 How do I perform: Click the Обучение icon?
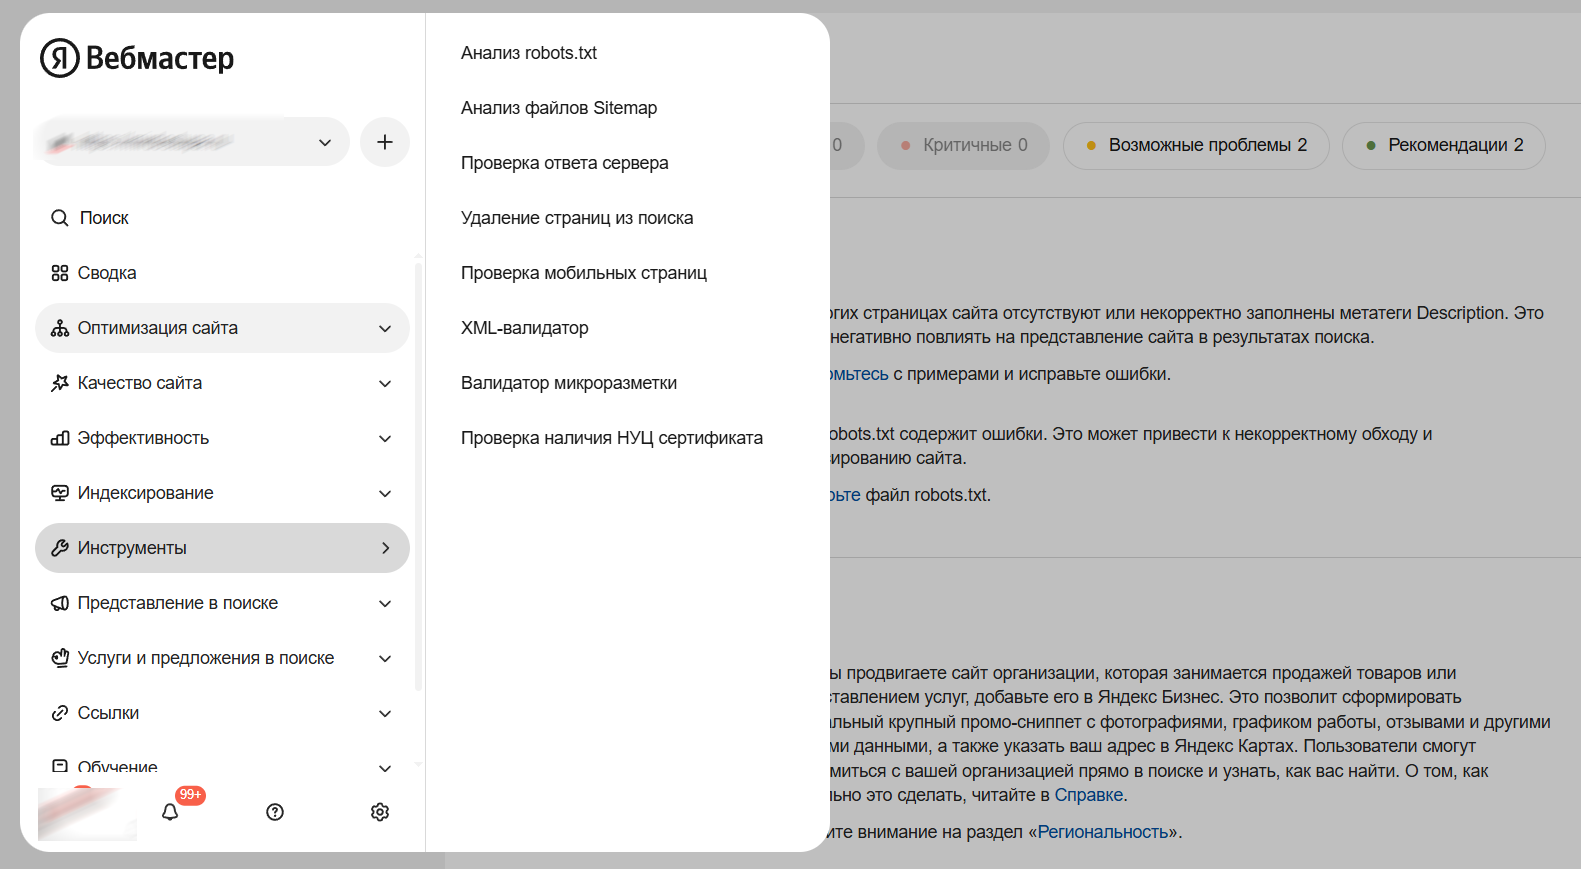tap(60, 766)
